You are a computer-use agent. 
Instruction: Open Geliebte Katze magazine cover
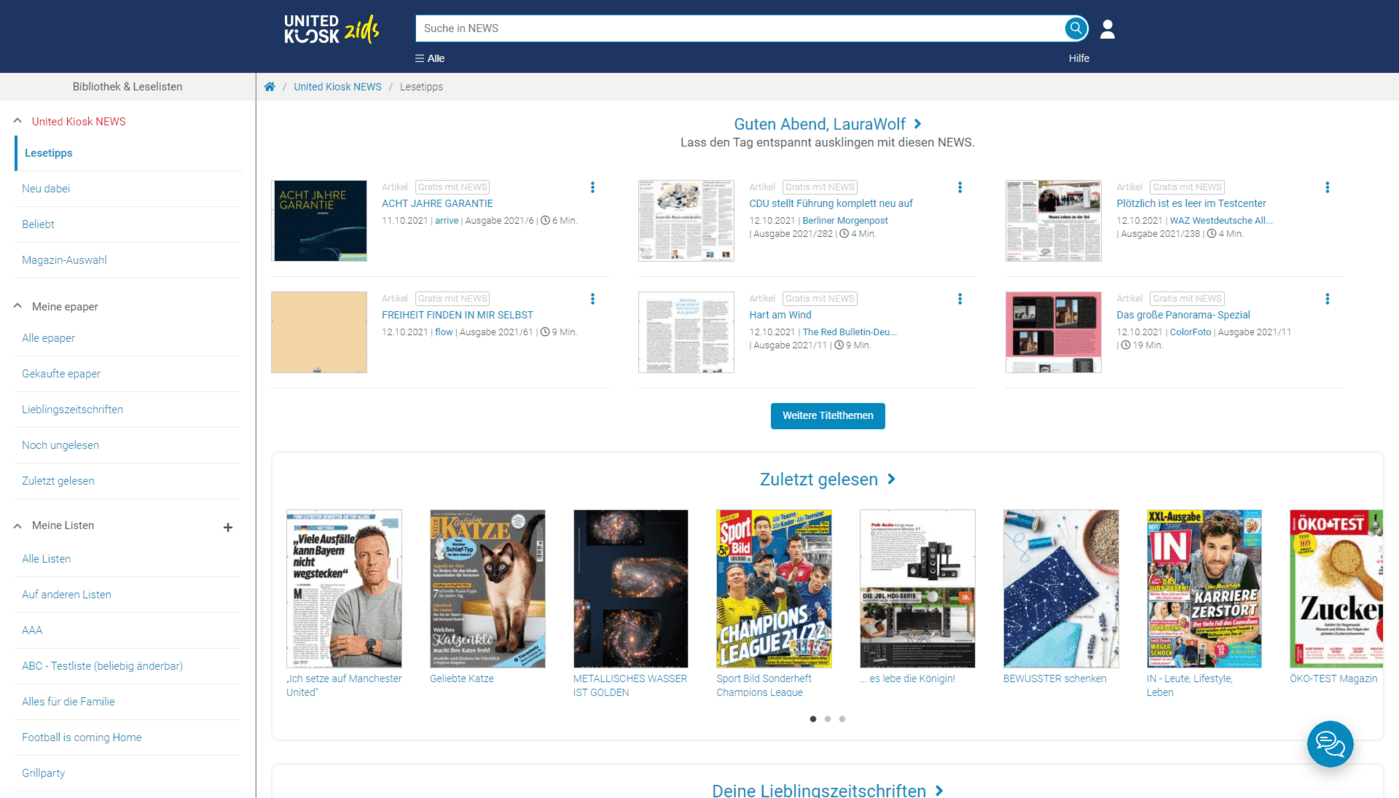pos(487,588)
